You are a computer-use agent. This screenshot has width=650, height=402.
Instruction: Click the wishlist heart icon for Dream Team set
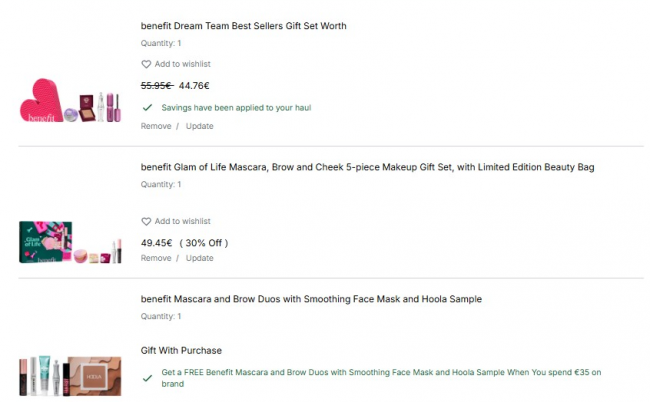point(146,64)
